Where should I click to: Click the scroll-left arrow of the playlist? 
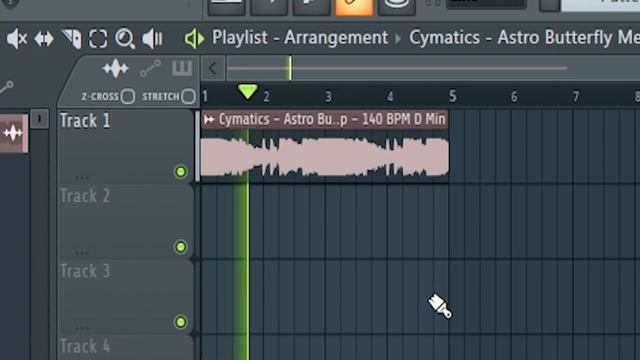click(212, 69)
